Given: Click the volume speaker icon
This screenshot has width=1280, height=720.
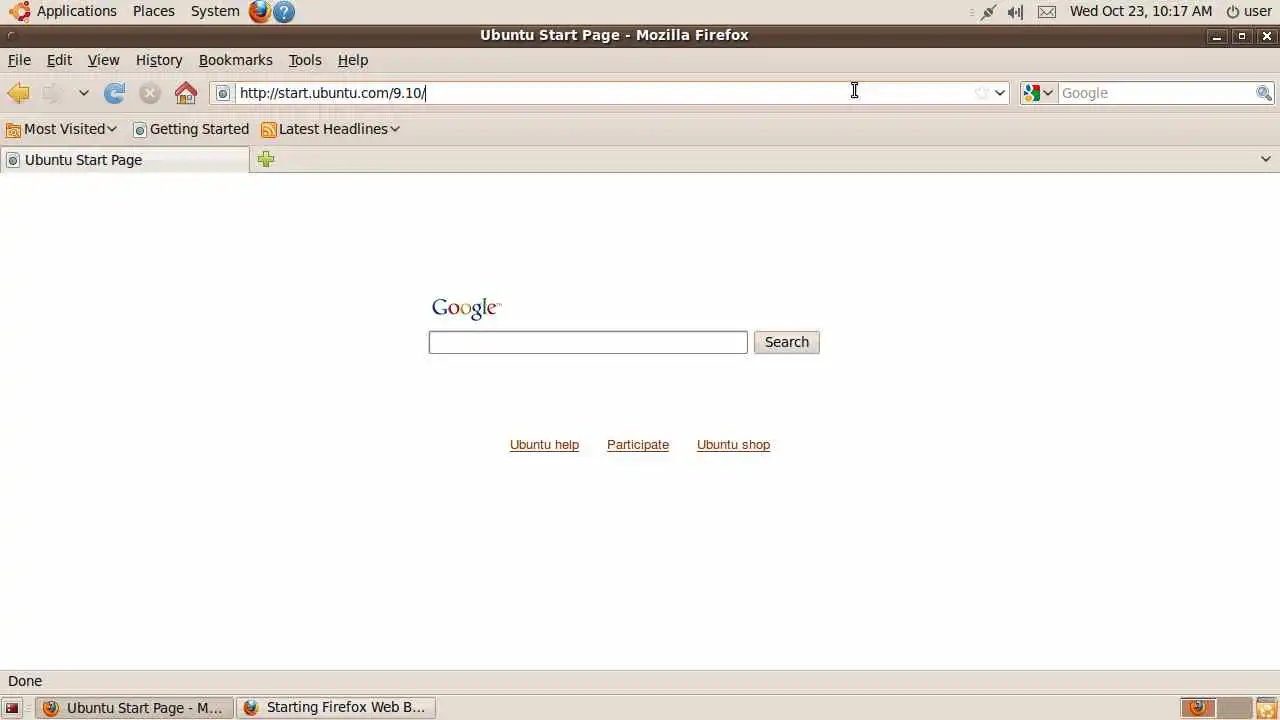Looking at the screenshot, I should (1016, 12).
